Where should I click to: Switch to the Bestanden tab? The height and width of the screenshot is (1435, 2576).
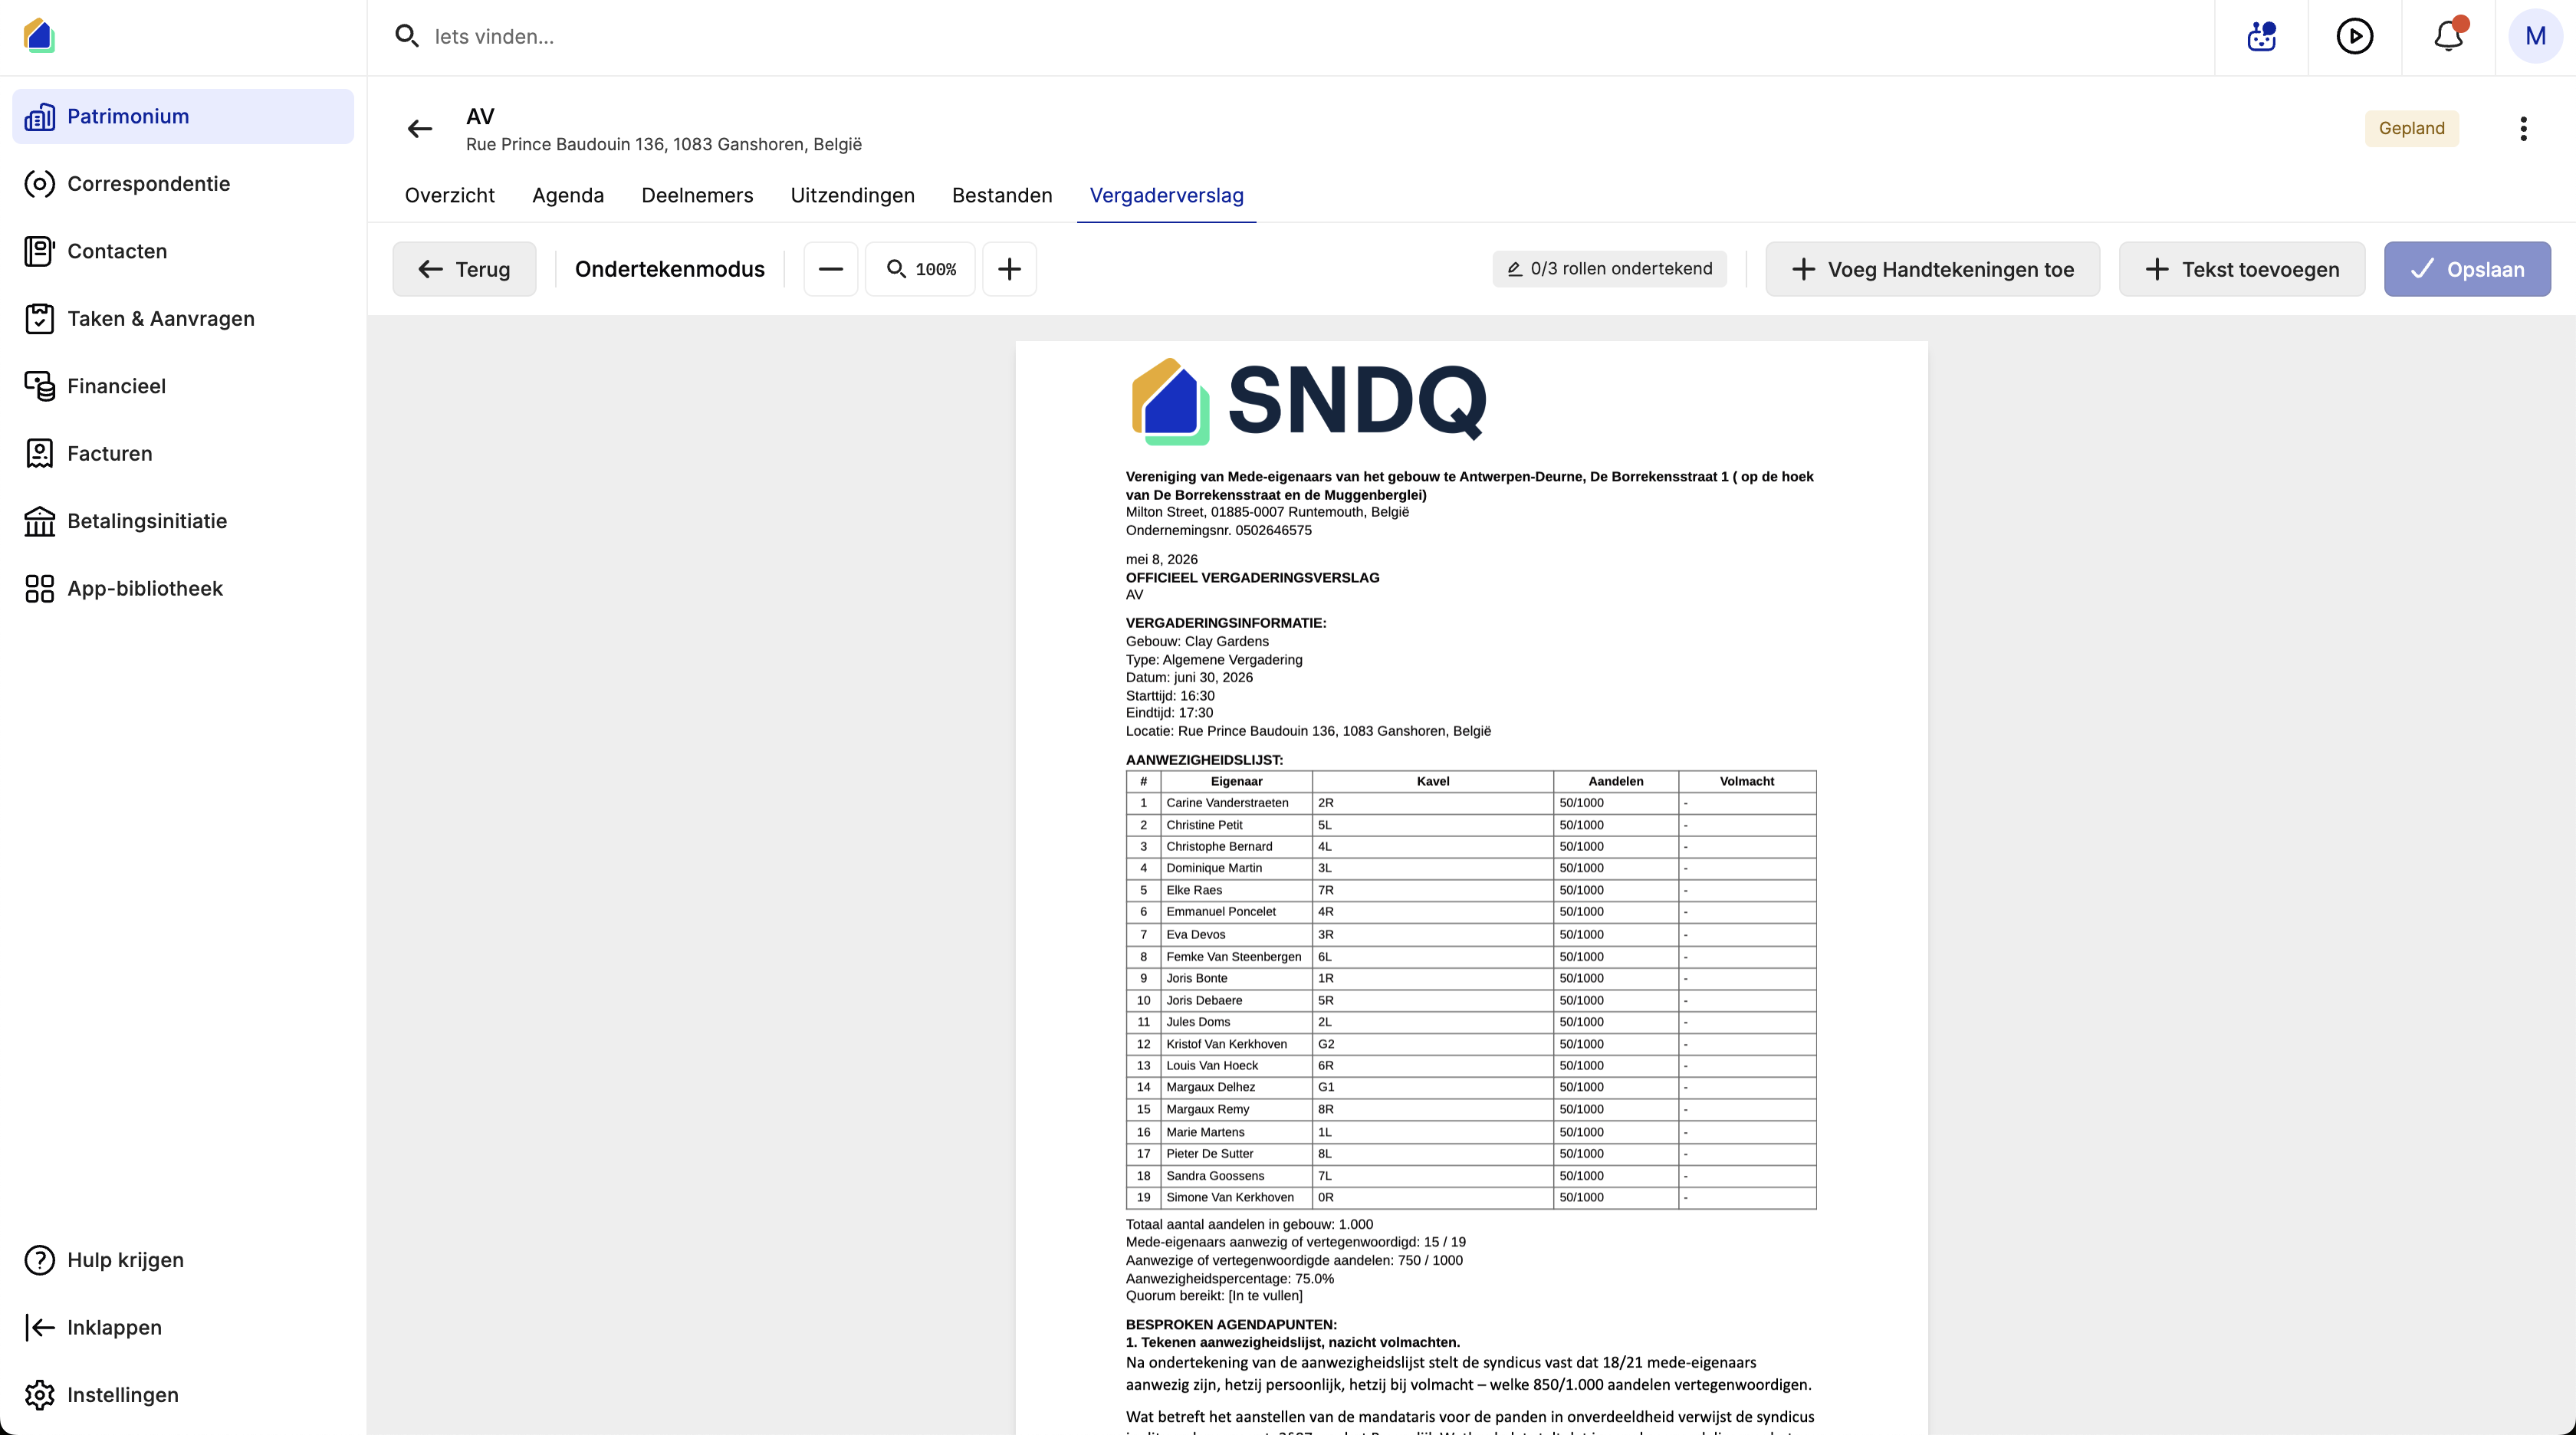[1002, 196]
